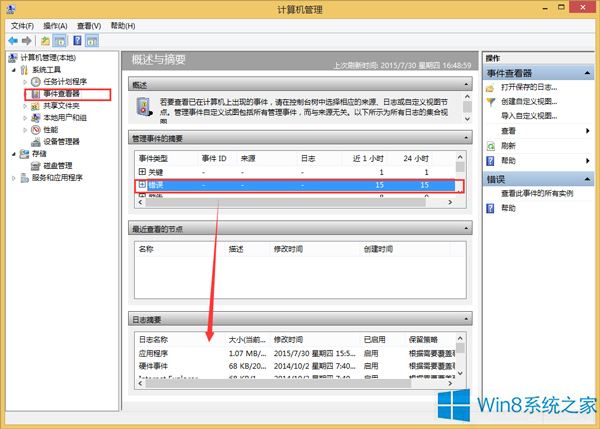Open the 帮助(H) menu
Viewport: 600px width, 429px height.
tap(123, 26)
